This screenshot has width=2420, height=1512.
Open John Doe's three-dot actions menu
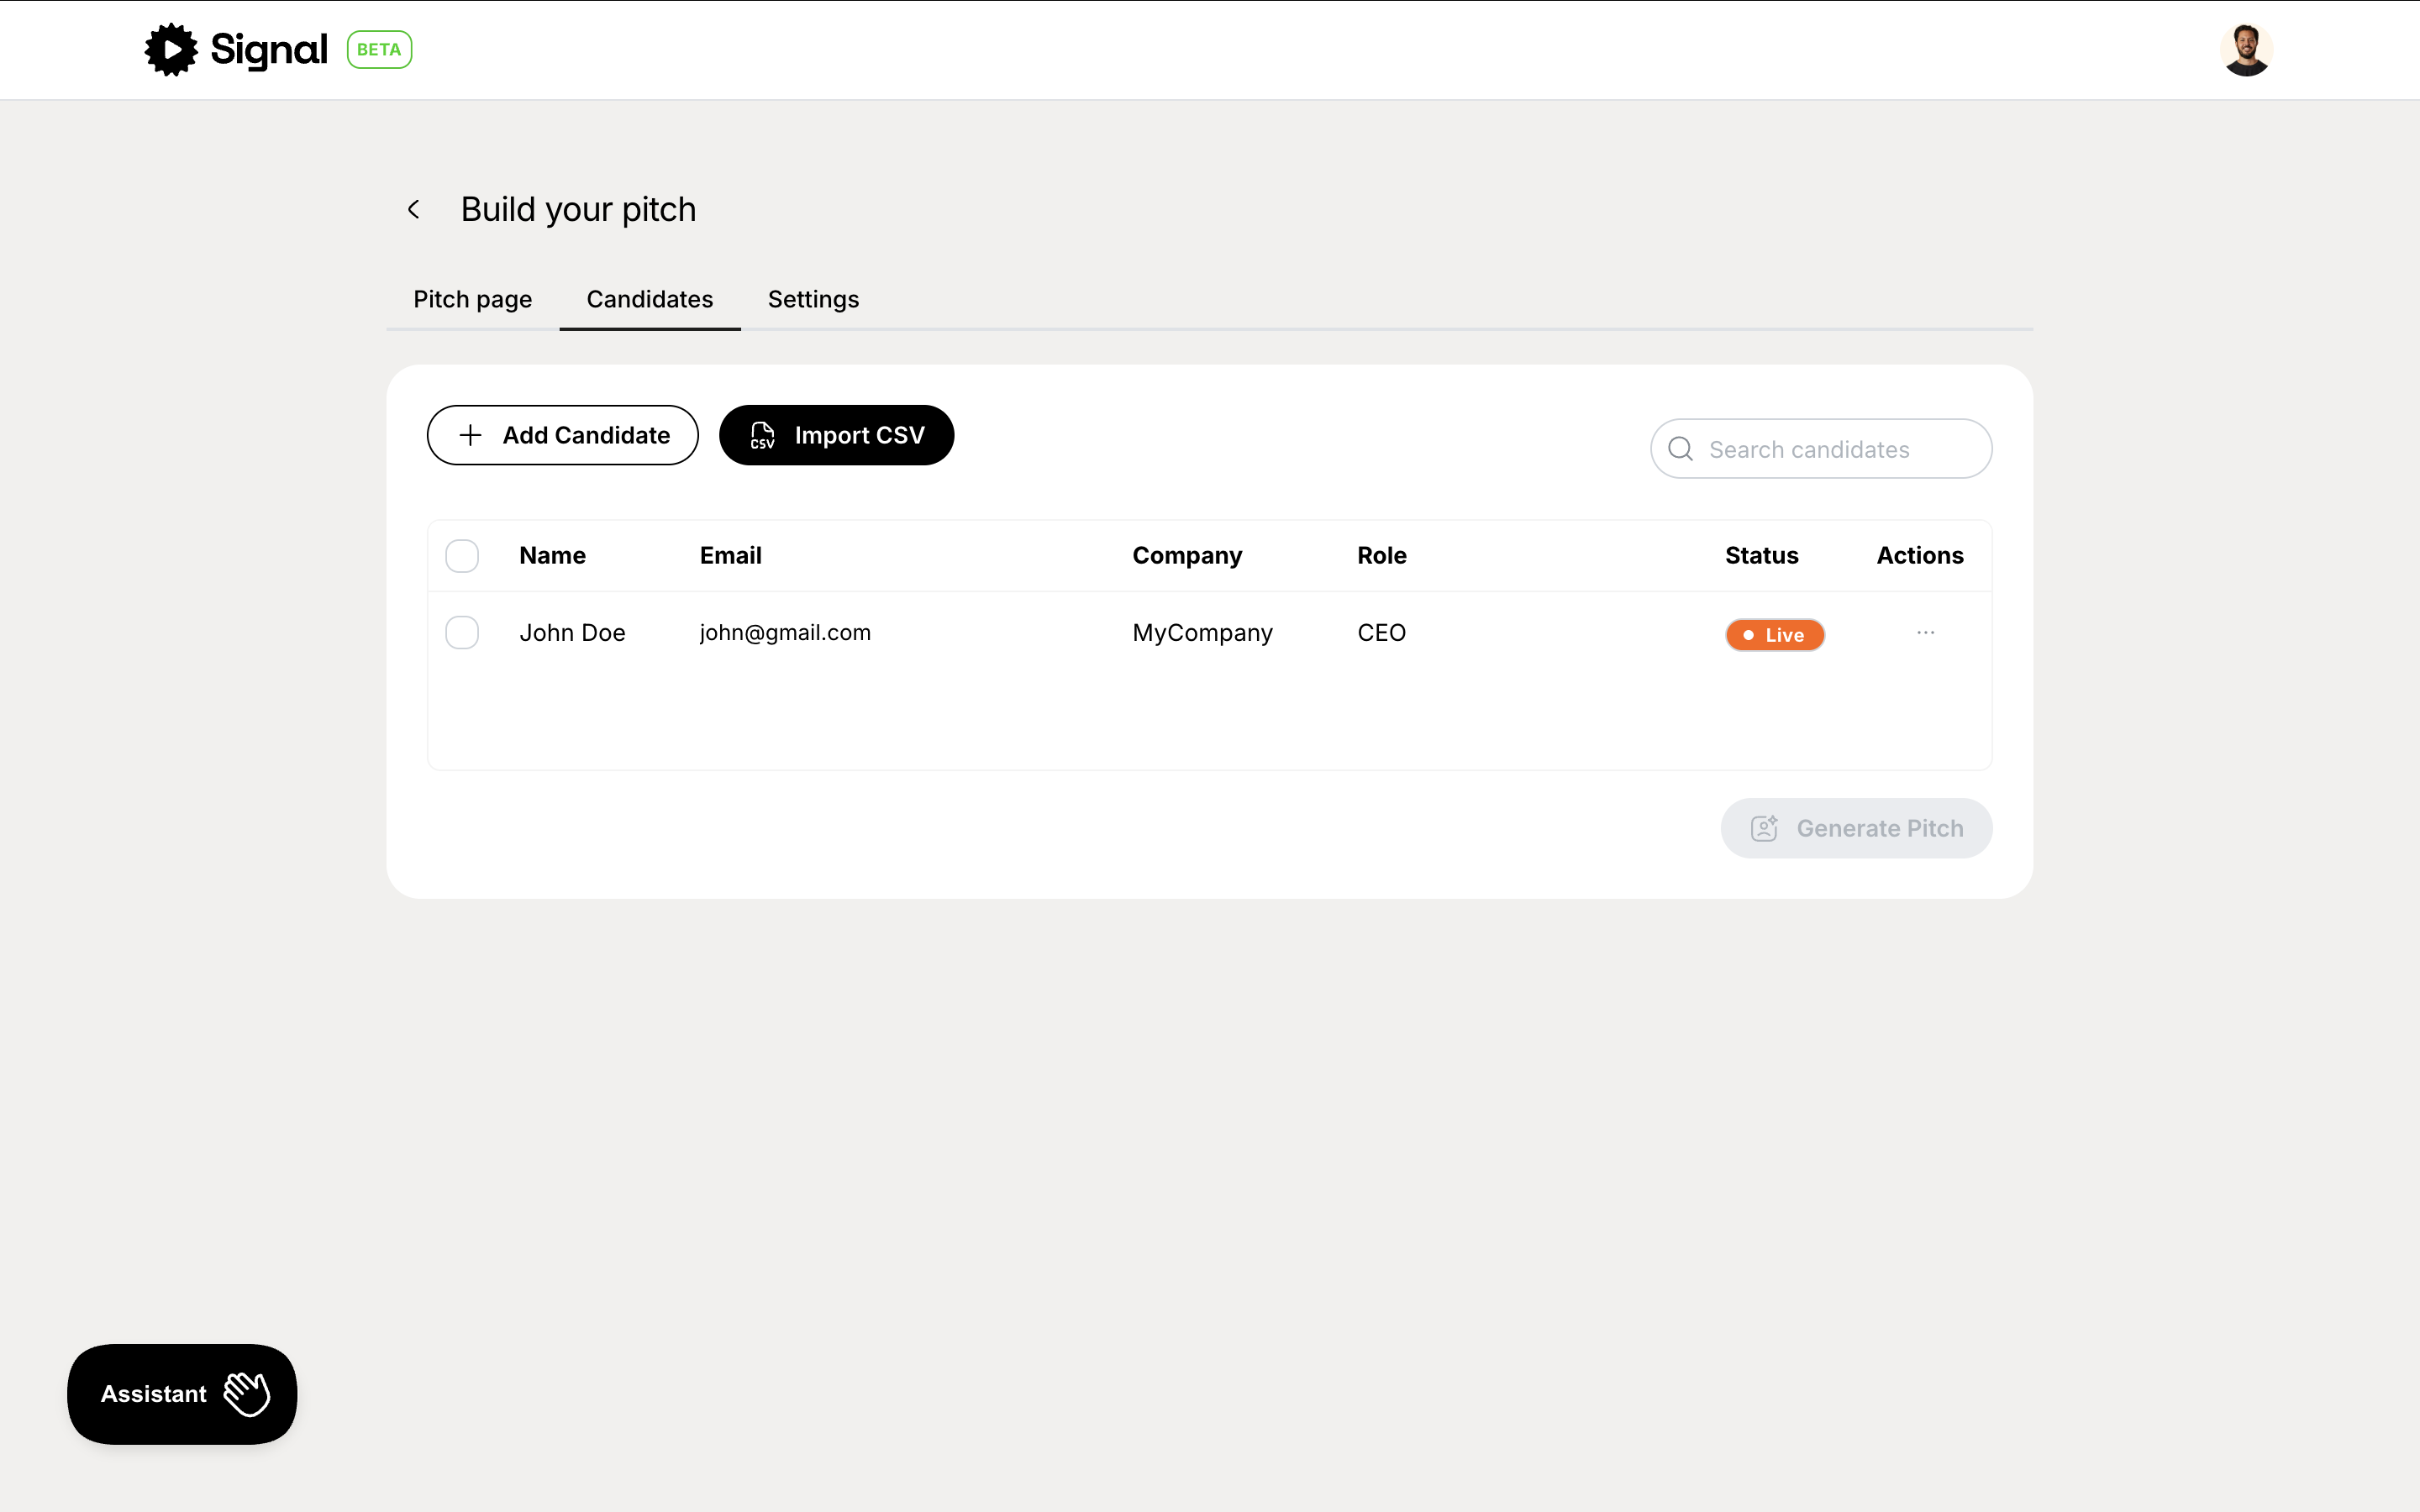pos(1925,633)
